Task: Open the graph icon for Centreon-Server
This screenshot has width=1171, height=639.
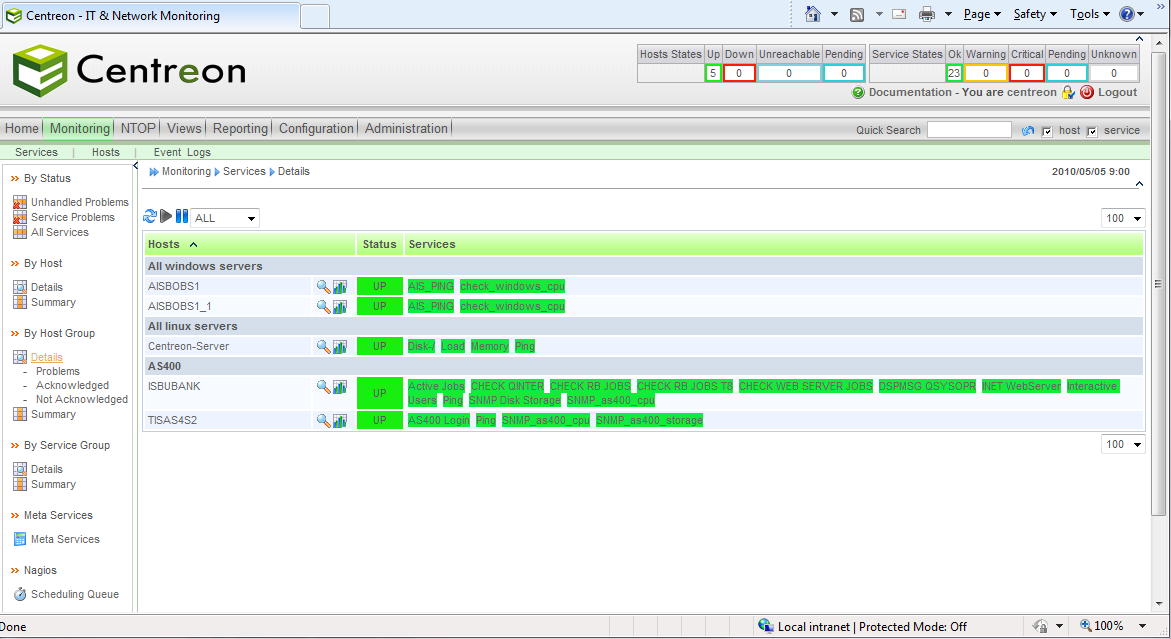Action: pos(340,347)
